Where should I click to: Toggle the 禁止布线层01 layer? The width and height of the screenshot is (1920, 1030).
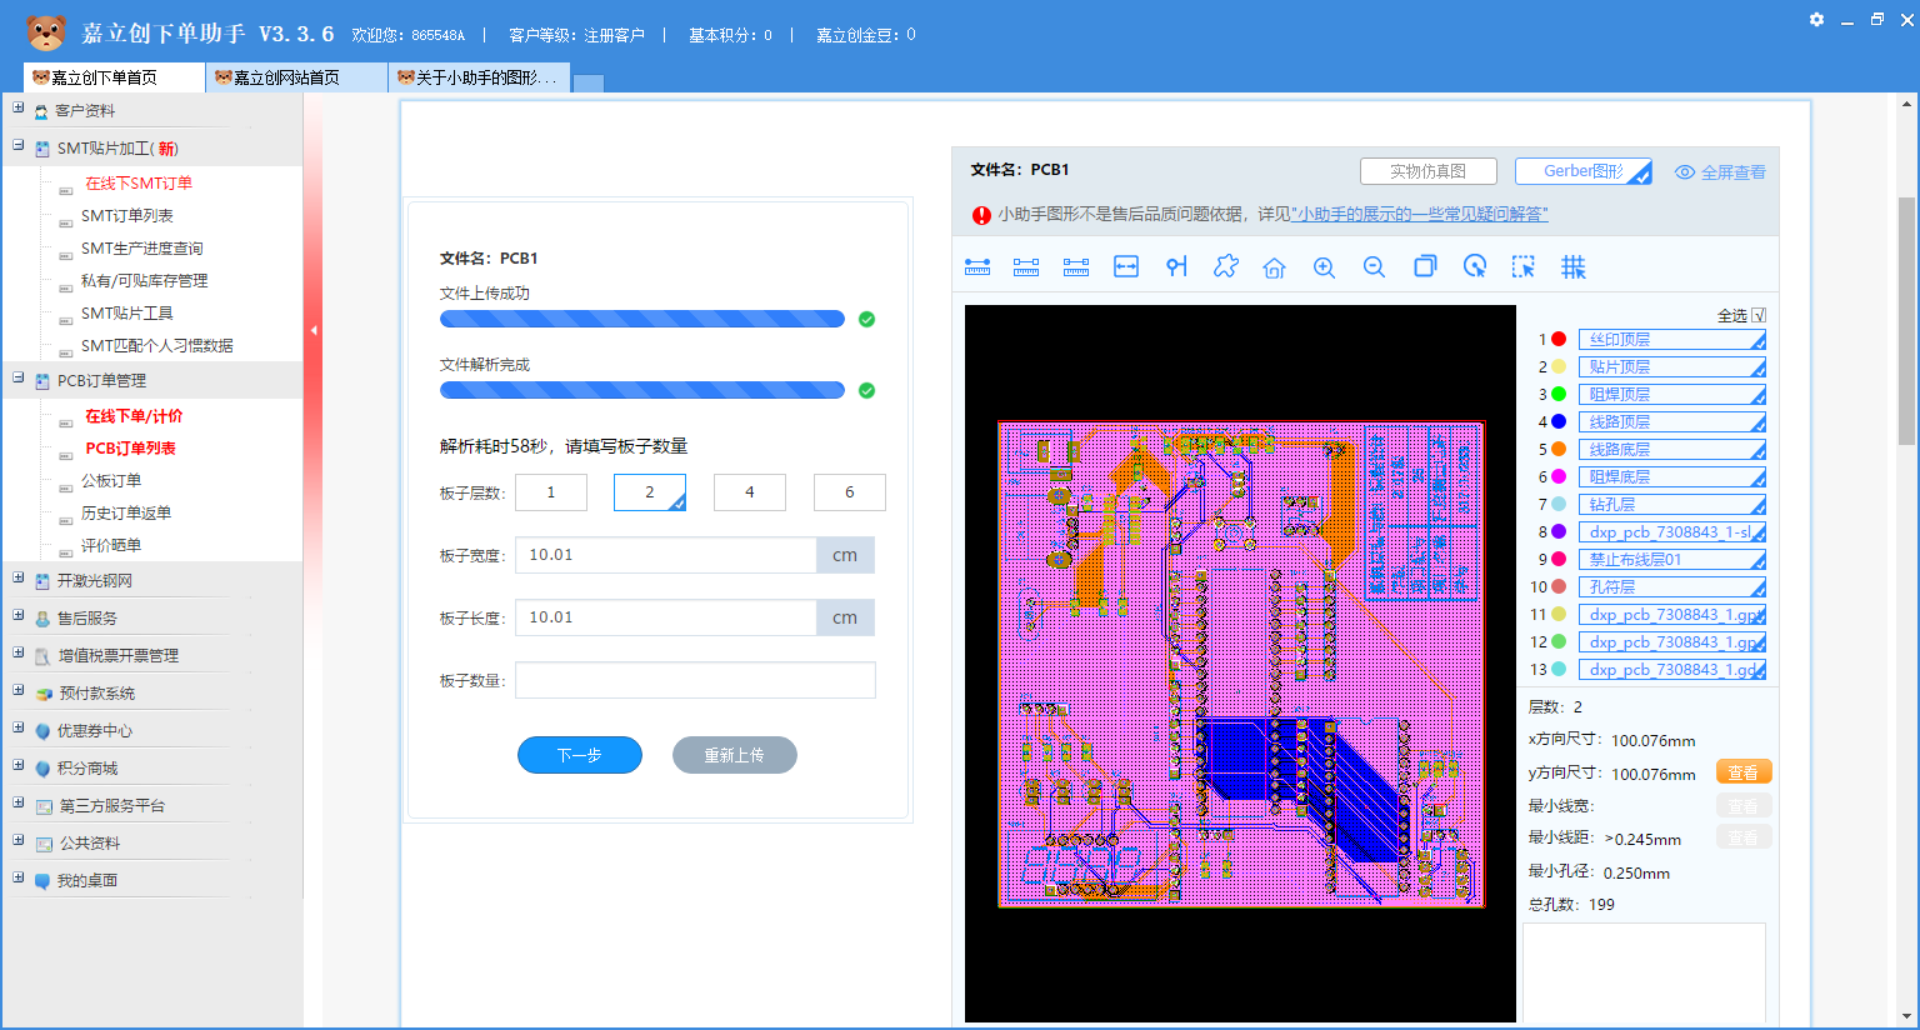(1671, 560)
